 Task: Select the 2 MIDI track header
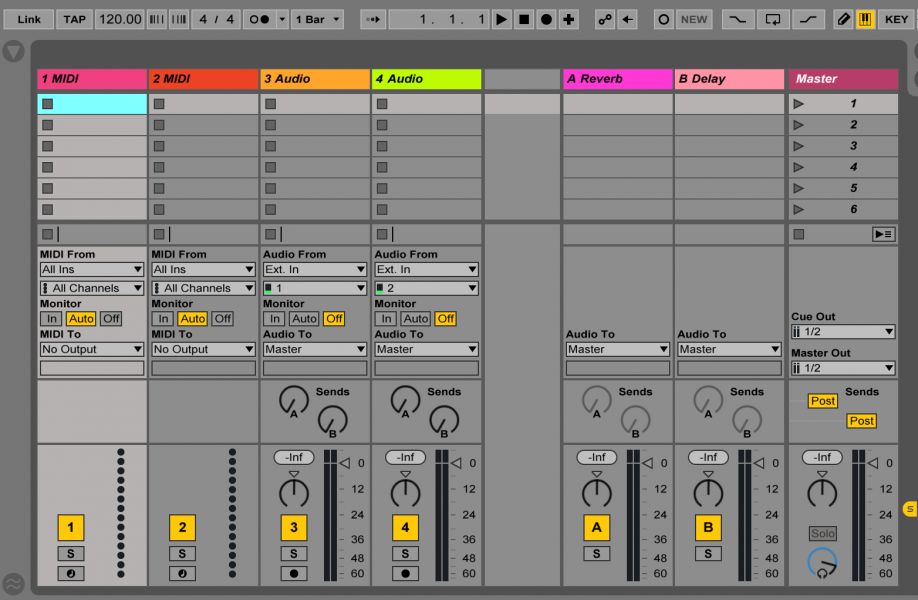pyautogui.click(x=203, y=79)
